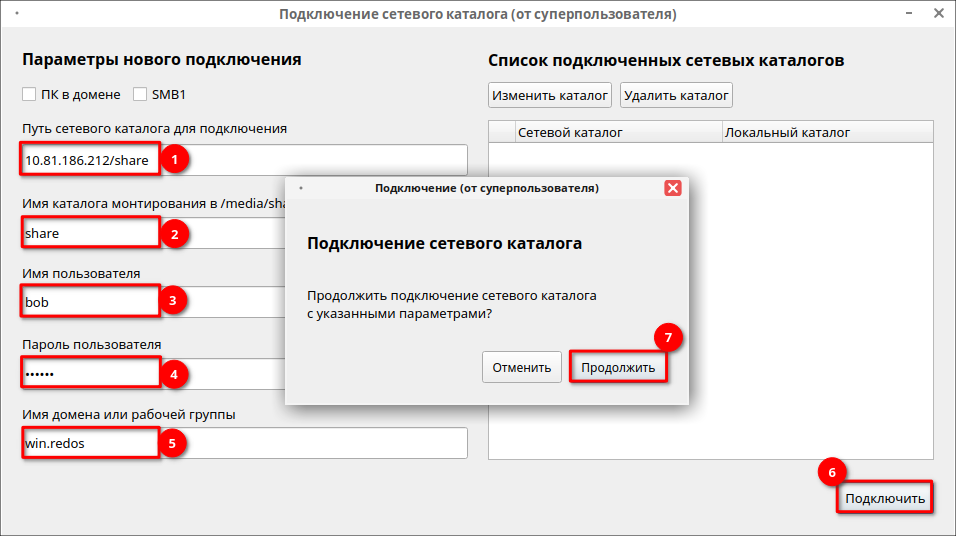Toggle the SMB1 checkbox
The height and width of the screenshot is (536, 956).
tap(140, 95)
